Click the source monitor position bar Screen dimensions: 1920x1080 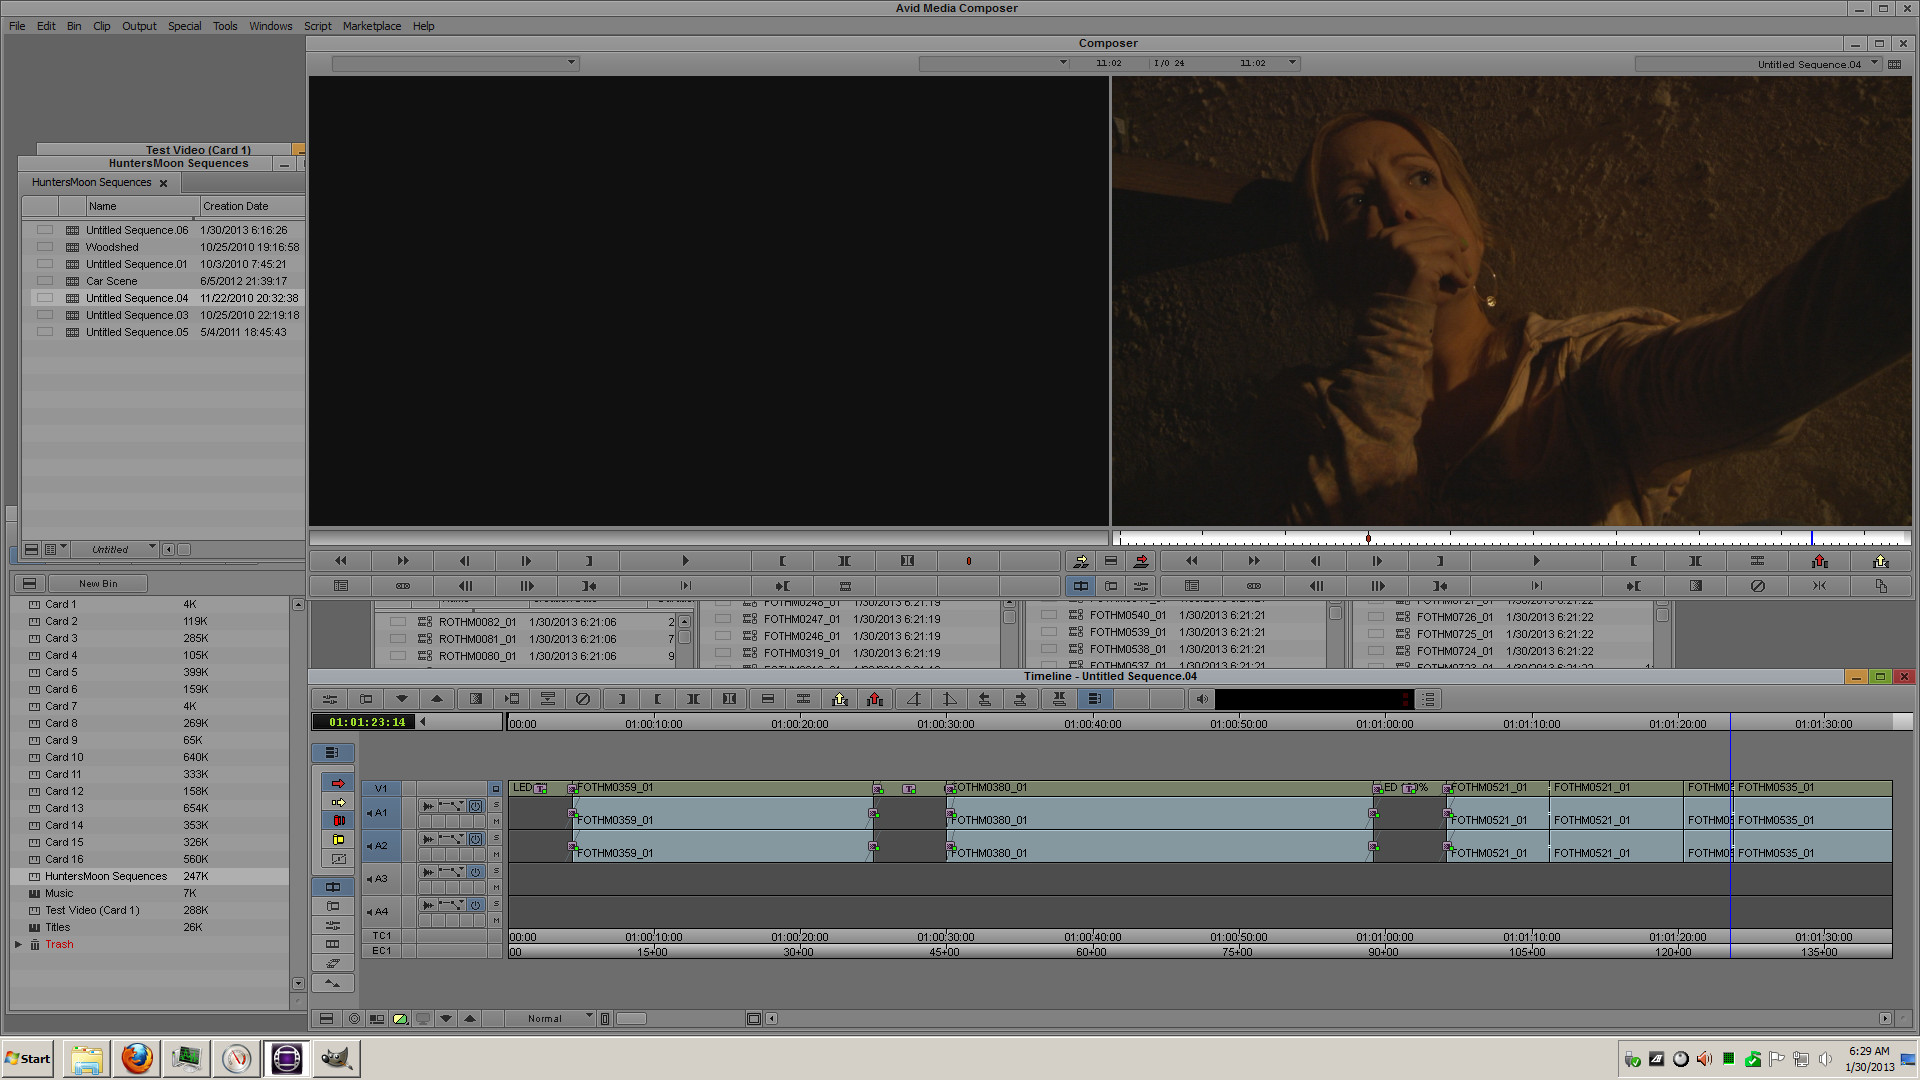pyautogui.click(x=708, y=538)
